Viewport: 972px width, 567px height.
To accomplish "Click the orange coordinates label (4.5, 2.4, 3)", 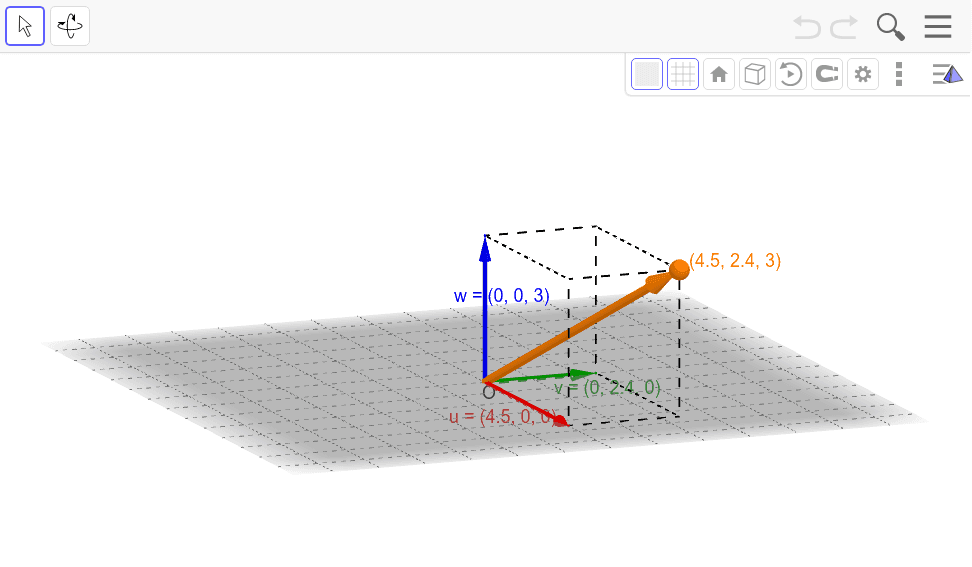I will (x=735, y=260).
